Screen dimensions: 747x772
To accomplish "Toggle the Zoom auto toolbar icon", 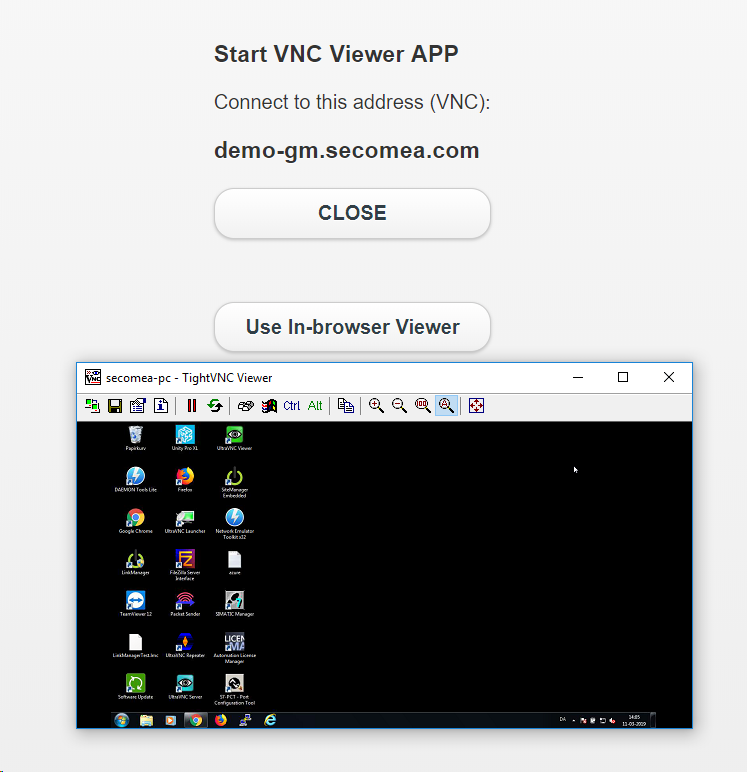I will coord(446,406).
